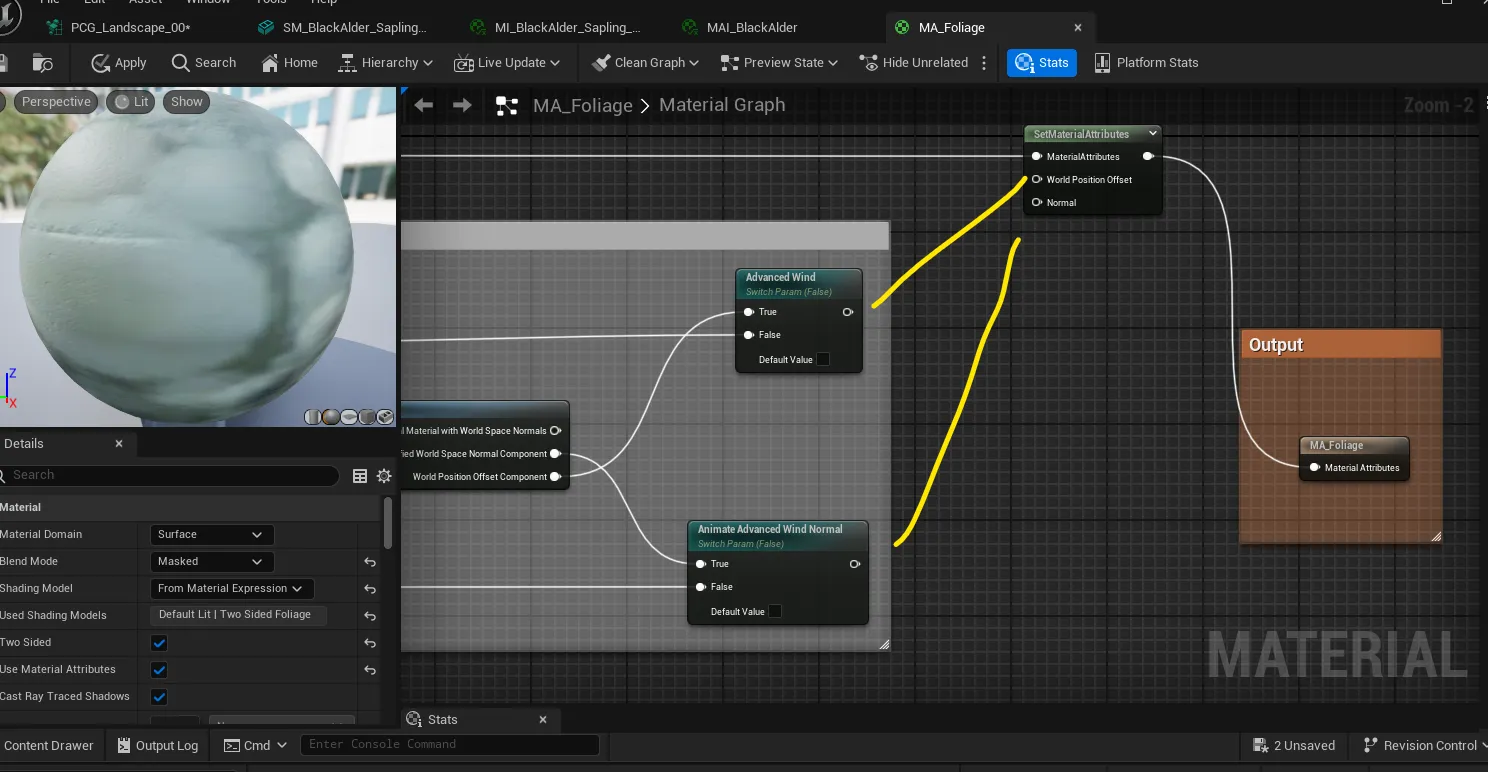Click the Enter Console Command field
Image resolution: width=1488 pixels, height=772 pixels.
[452, 745]
